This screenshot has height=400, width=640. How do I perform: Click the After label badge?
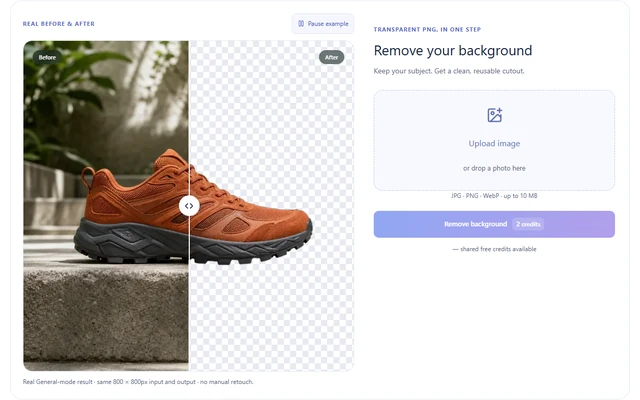coord(331,58)
